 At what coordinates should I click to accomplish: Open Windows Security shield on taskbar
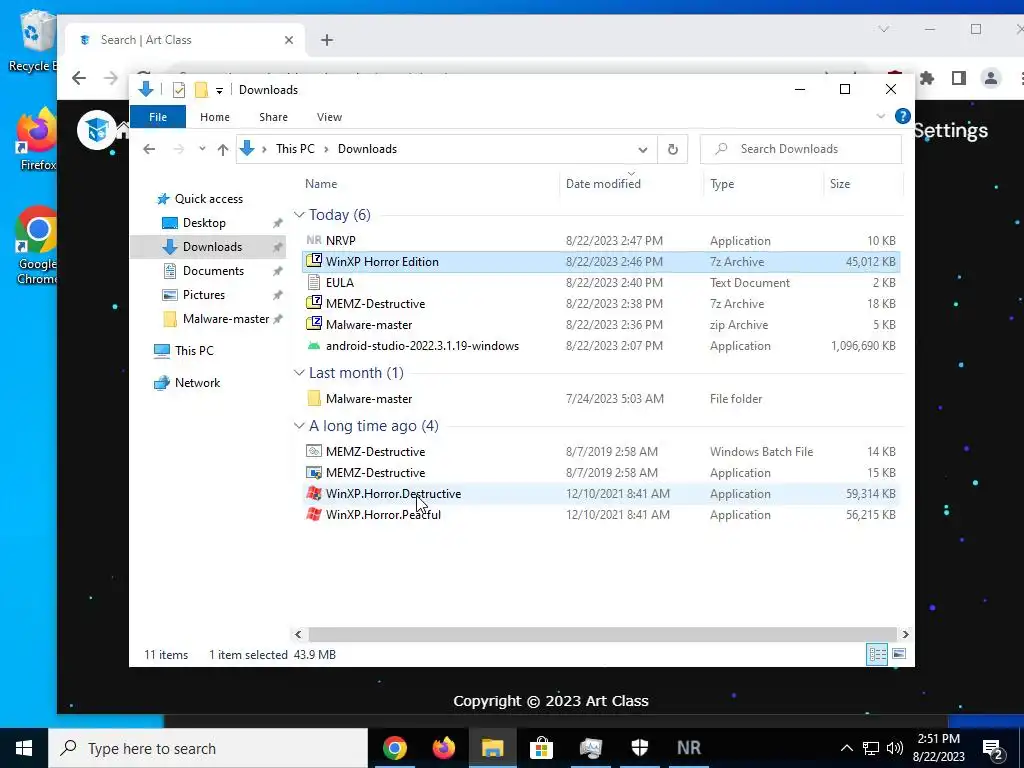coord(639,748)
